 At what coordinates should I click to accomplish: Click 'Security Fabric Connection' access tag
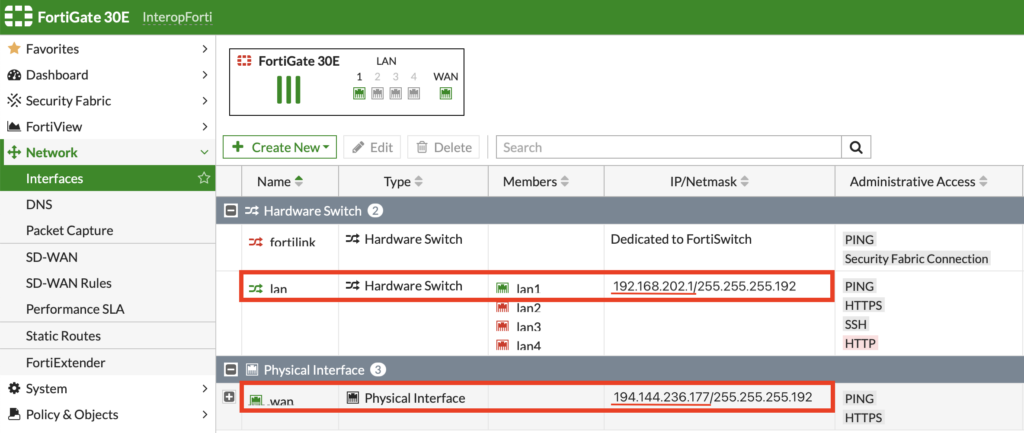pos(916,259)
